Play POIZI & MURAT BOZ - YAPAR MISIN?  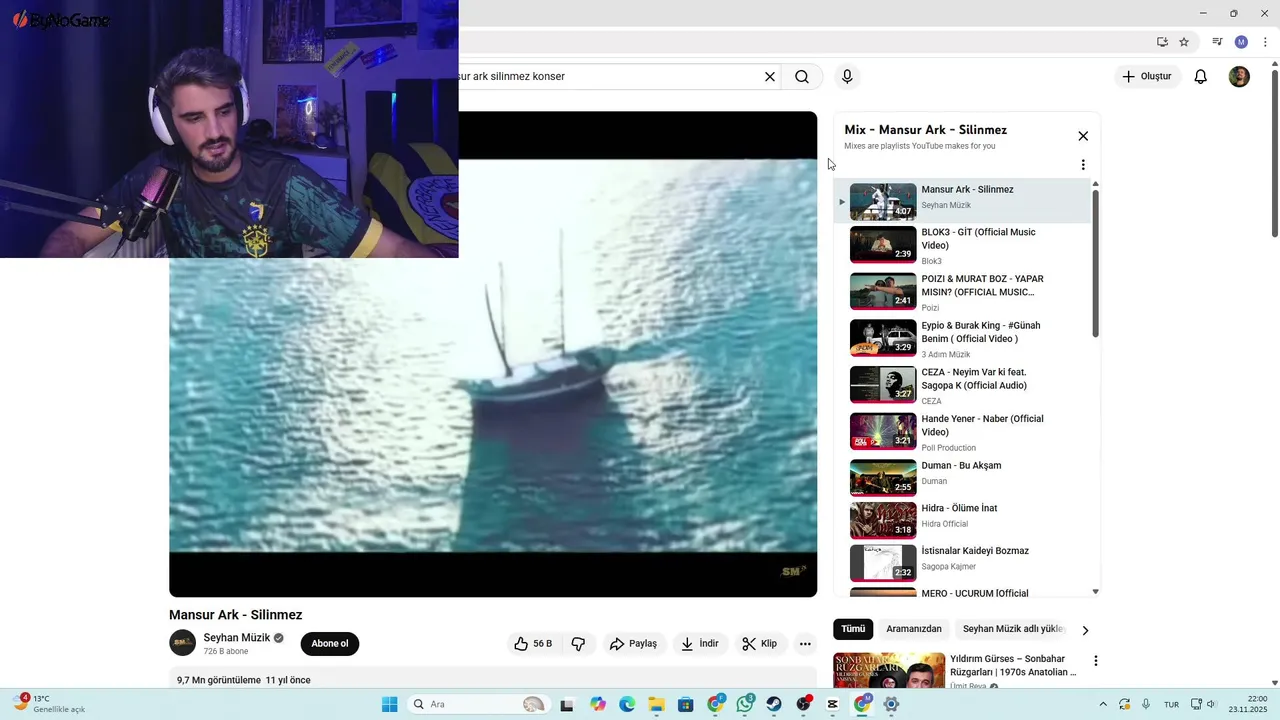[x=964, y=292]
